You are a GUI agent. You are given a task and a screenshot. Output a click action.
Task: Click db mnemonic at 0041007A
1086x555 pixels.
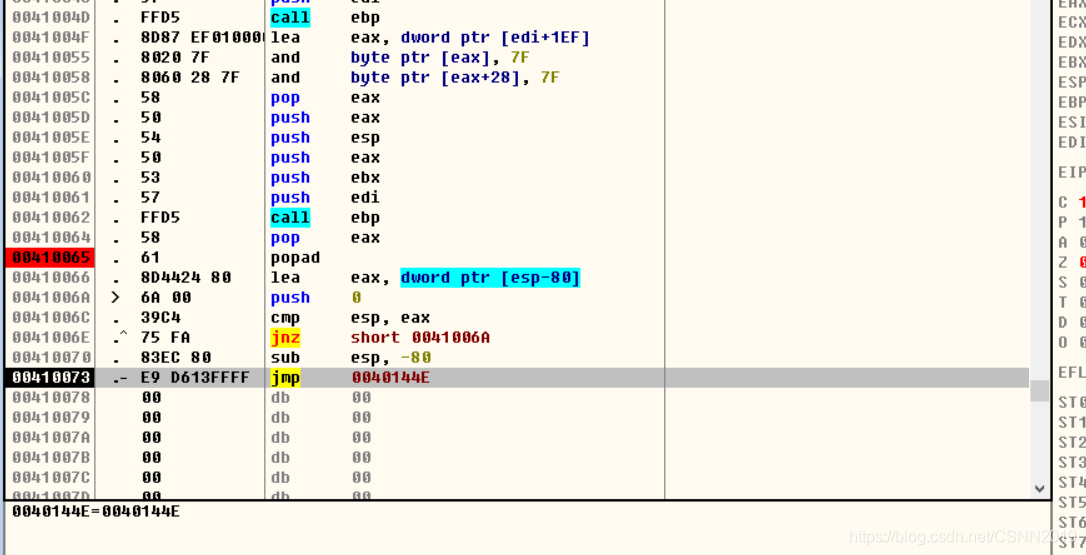click(281, 438)
